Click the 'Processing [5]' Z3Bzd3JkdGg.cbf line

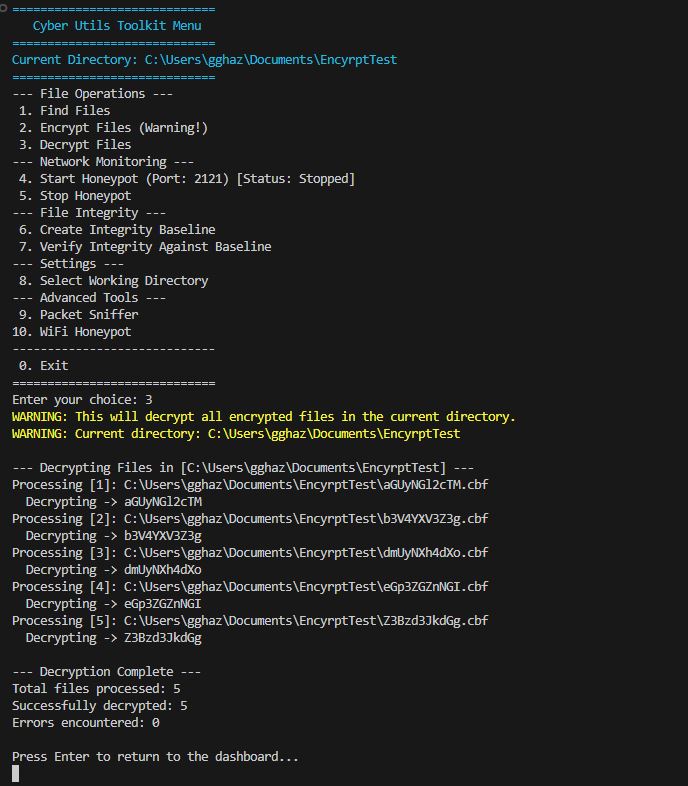click(250, 621)
